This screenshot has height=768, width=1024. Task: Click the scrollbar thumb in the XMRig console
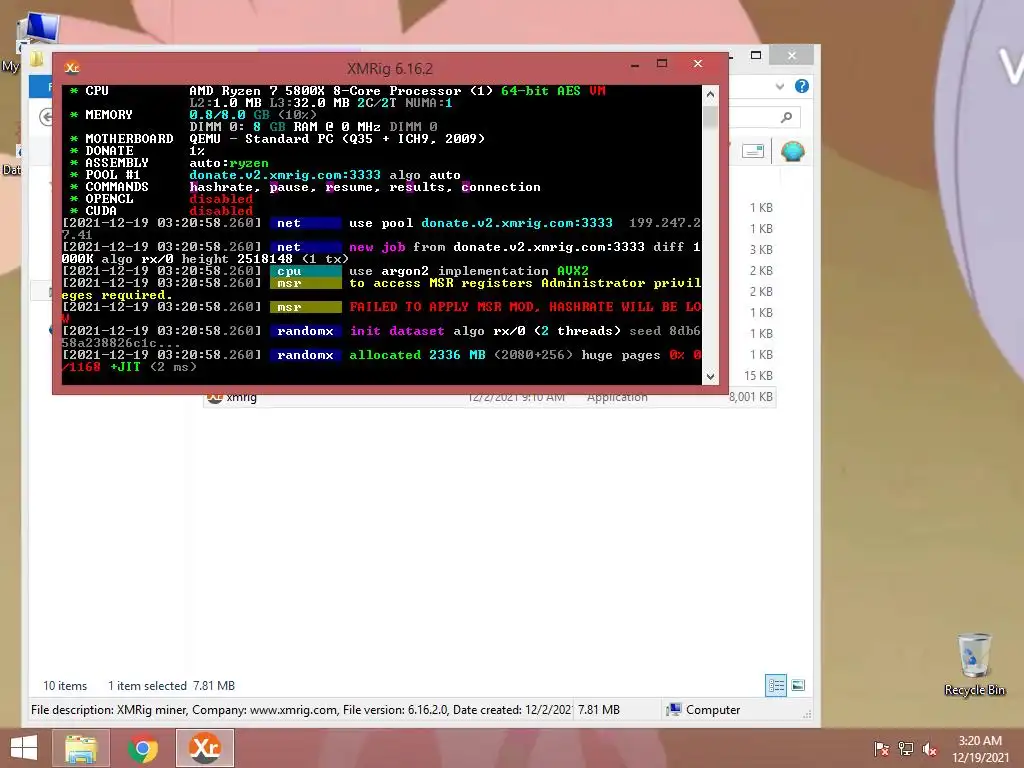point(710,116)
